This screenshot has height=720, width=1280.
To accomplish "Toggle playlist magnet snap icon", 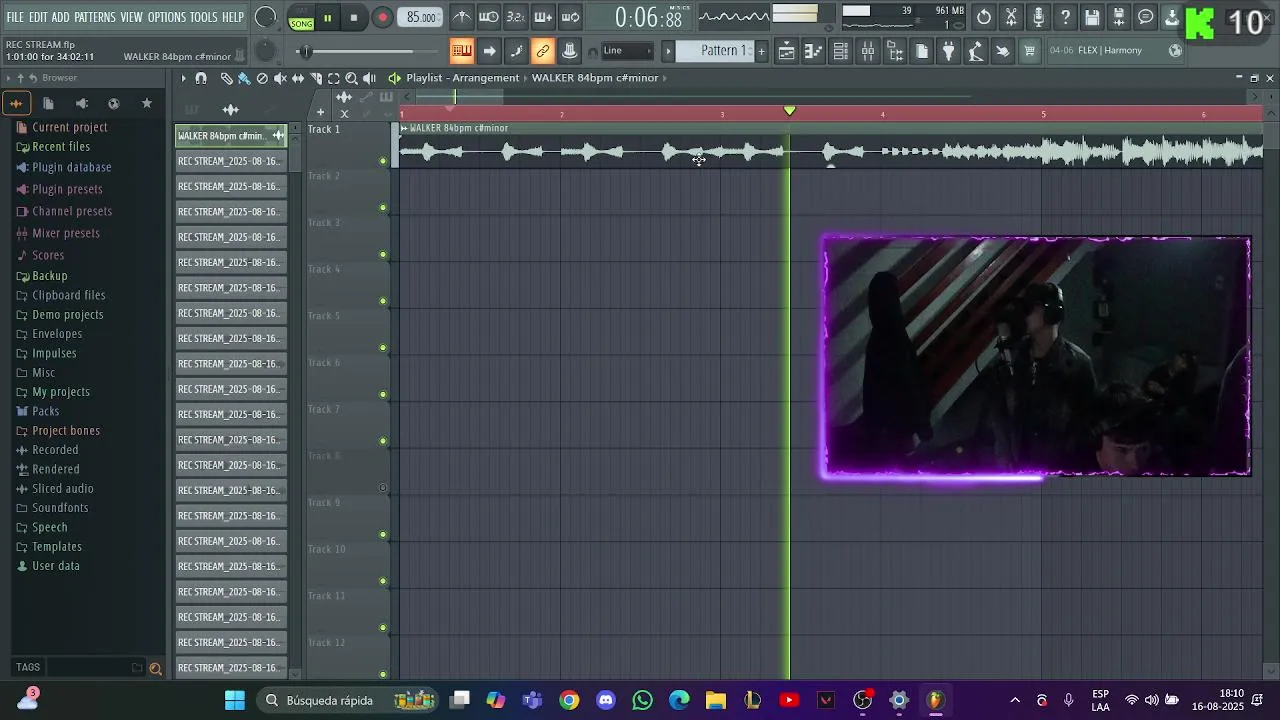I will [x=201, y=78].
